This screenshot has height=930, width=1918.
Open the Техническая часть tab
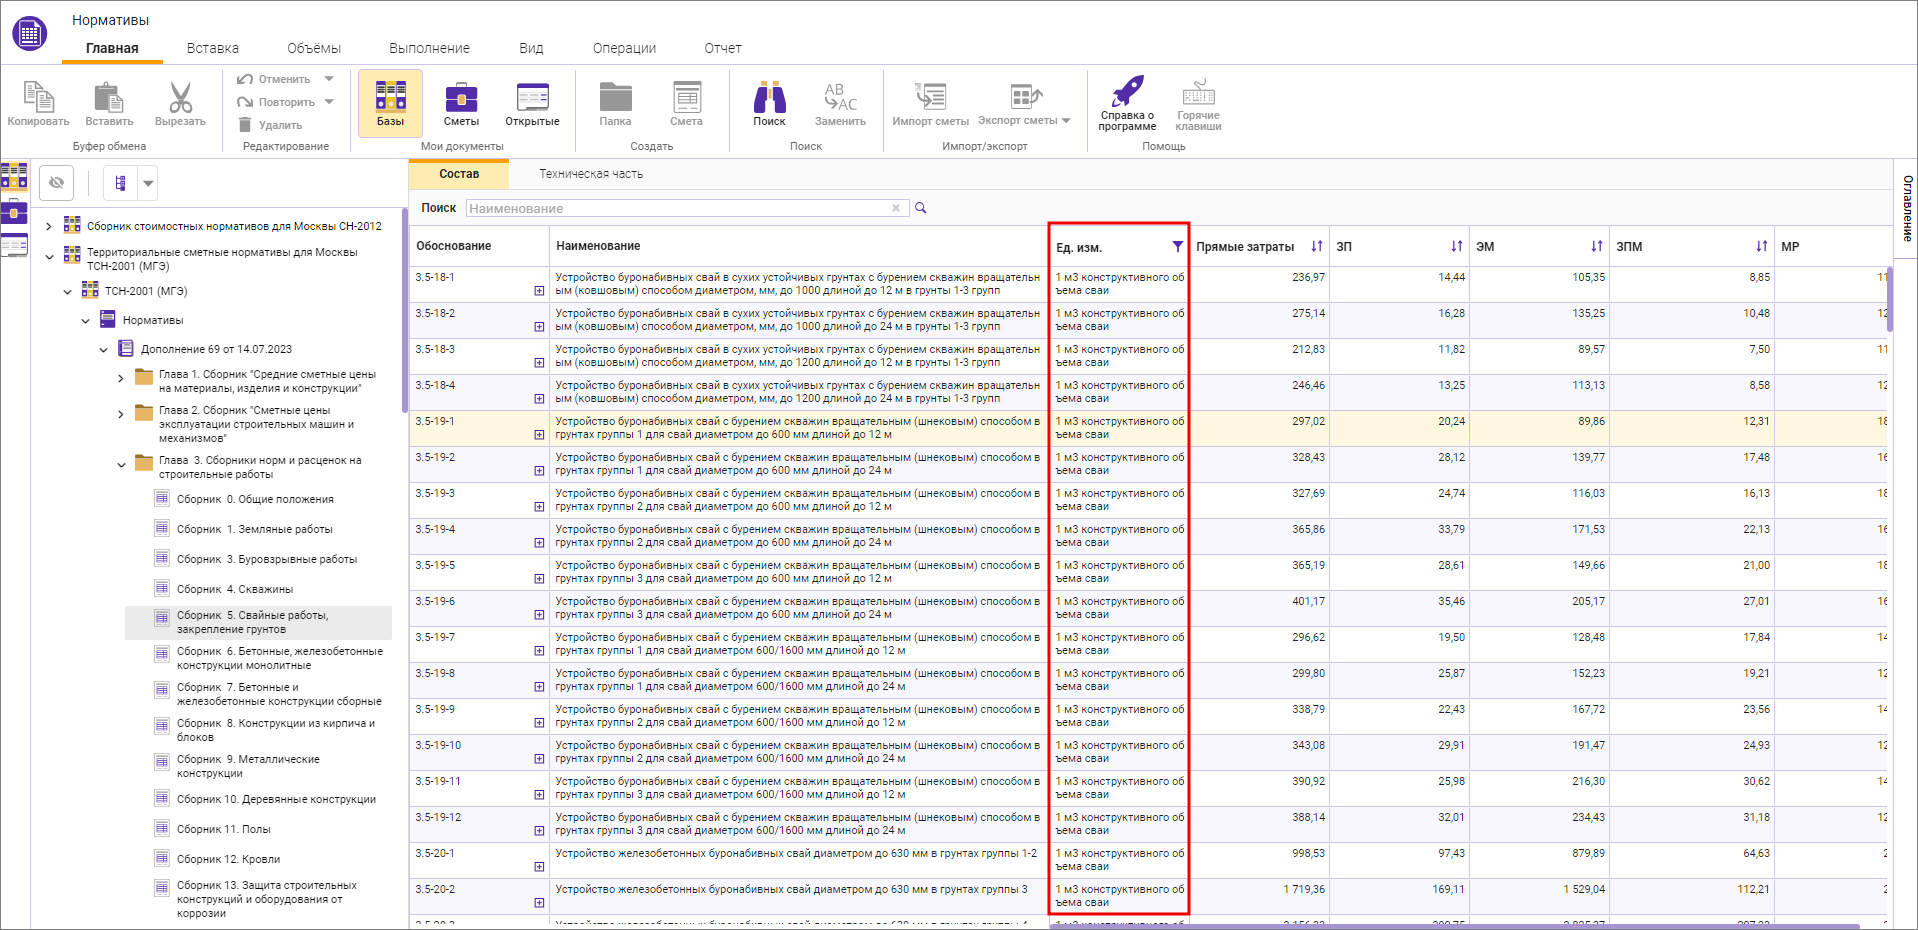click(591, 174)
